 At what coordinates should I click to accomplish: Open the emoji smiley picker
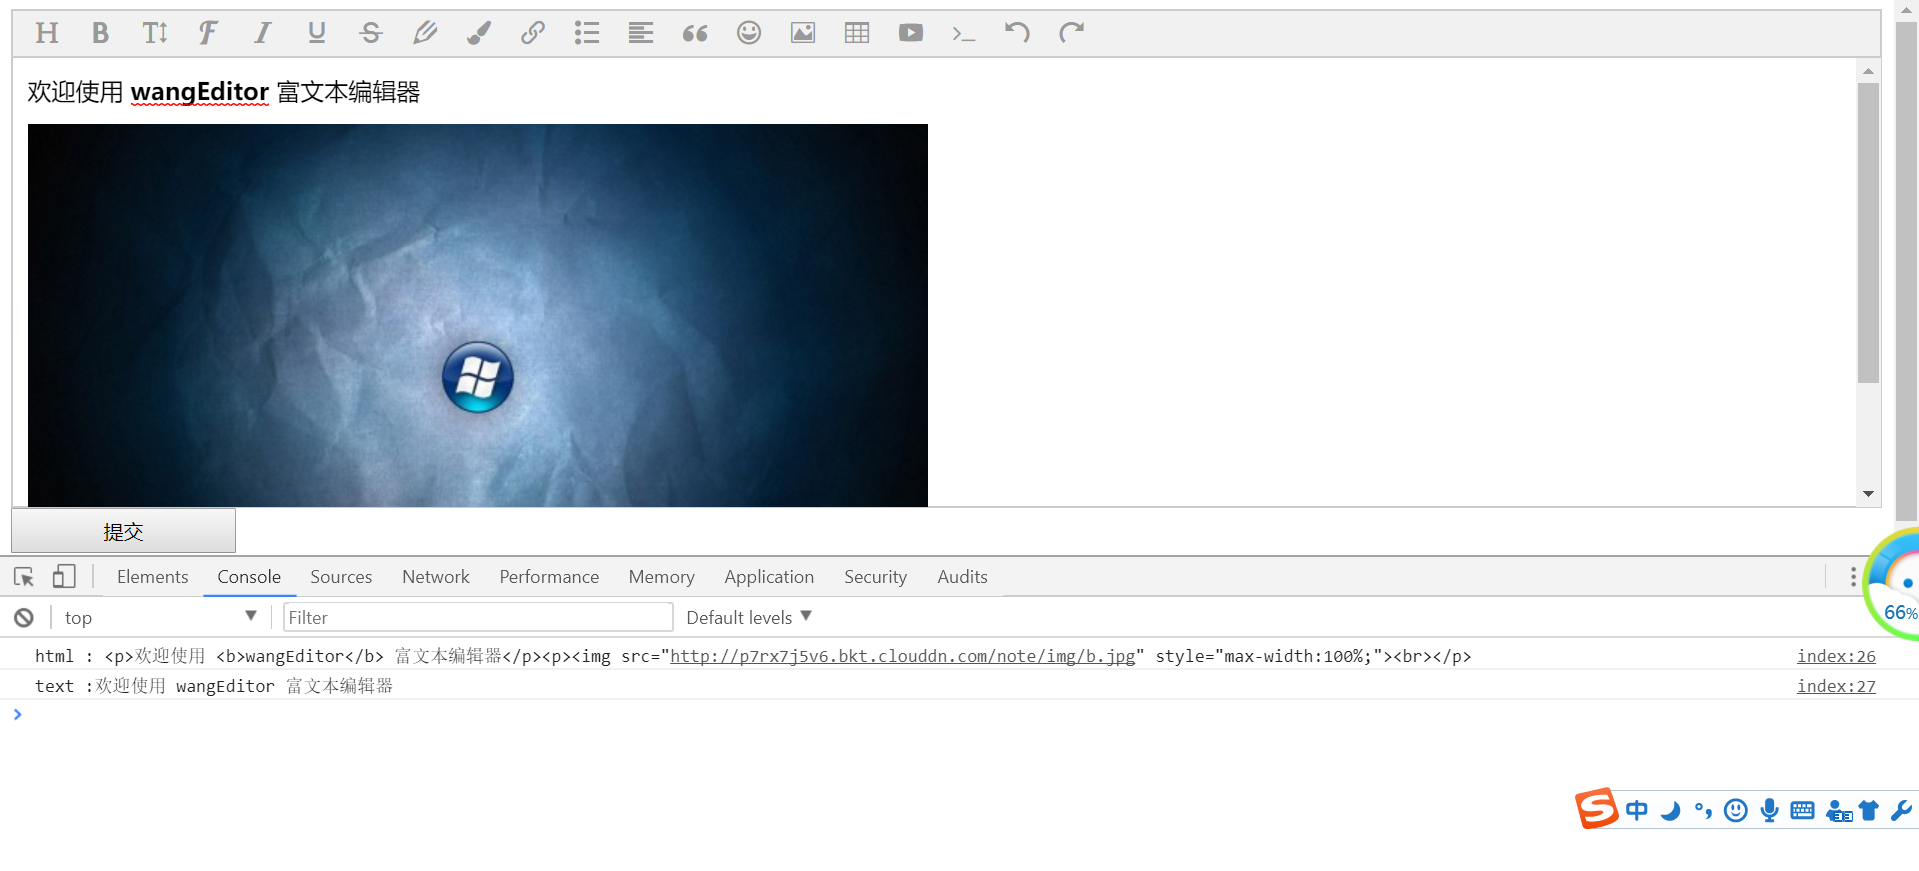(748, 33)
